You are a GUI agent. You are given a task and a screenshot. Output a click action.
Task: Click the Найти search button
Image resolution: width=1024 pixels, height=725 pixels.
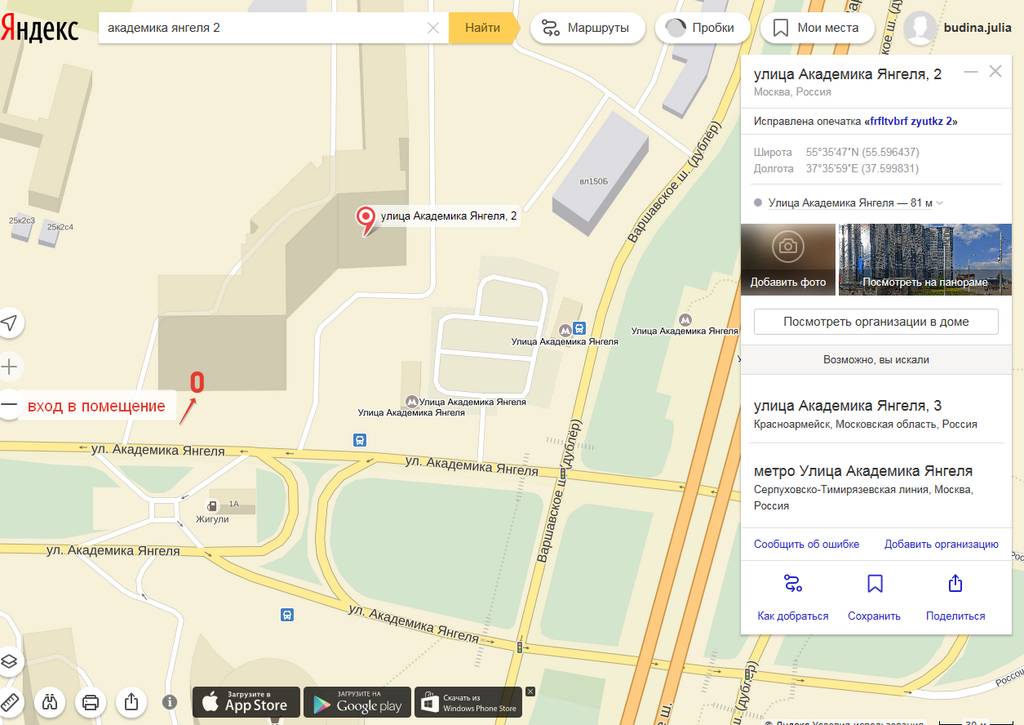(483, 27)
